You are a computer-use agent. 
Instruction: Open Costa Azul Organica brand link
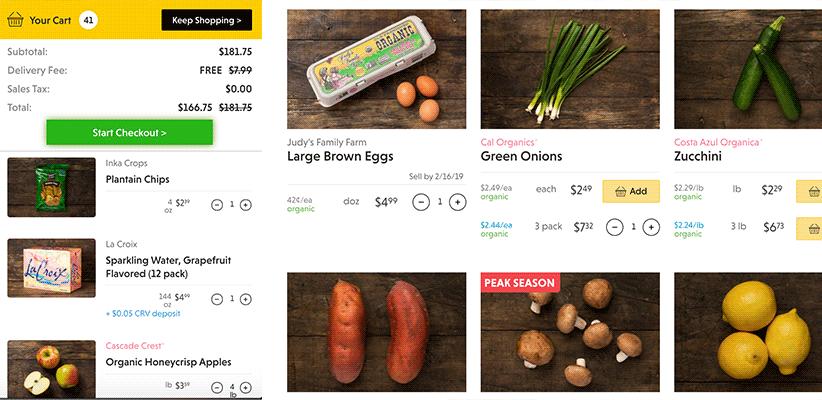(x=717, y=142)
